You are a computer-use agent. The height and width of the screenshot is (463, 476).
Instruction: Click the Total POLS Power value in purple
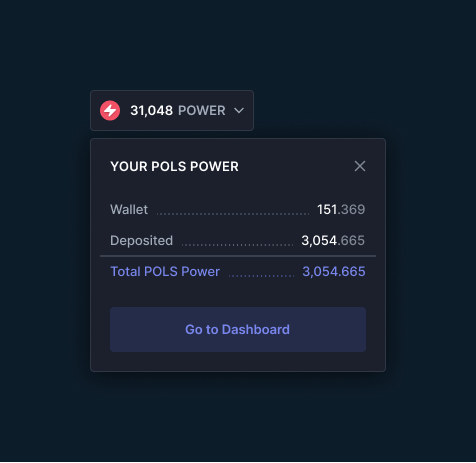[334, 271]
